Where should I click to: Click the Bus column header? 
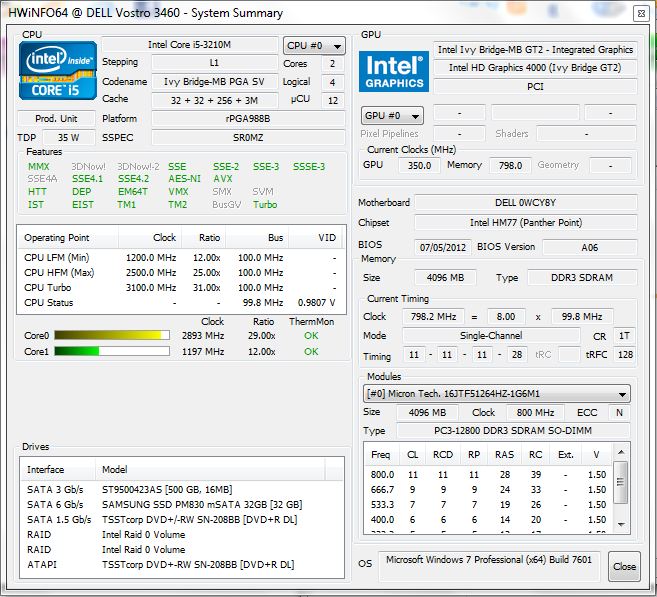tap(257, 238)
